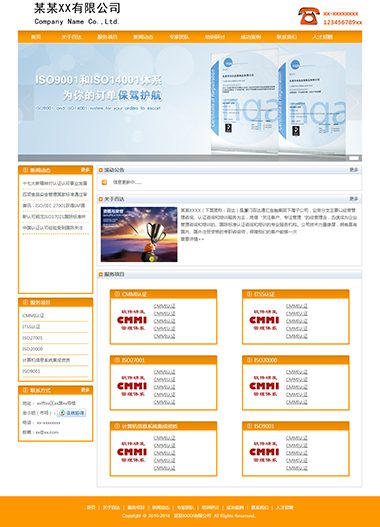Image resolution: width=380 pixels, height=527 pixels.
Task: Click the orange speaker icon in the announcement panel
Action: [x=104, y=182]
